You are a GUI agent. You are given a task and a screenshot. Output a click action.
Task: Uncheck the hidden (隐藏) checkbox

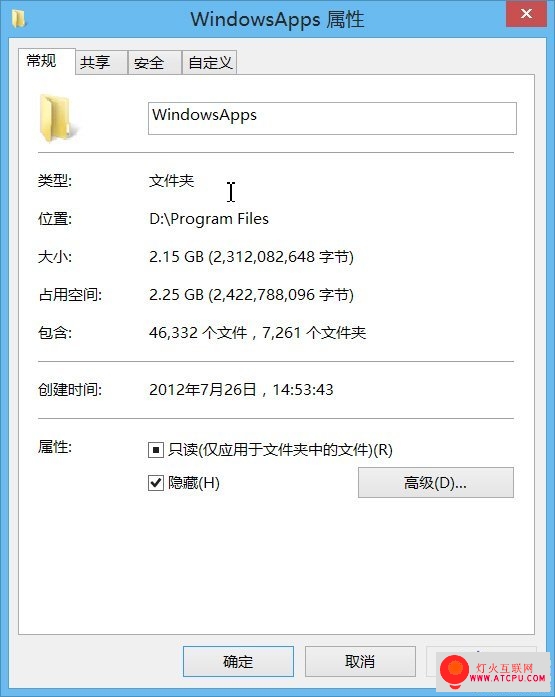click(x=156, y=483)
